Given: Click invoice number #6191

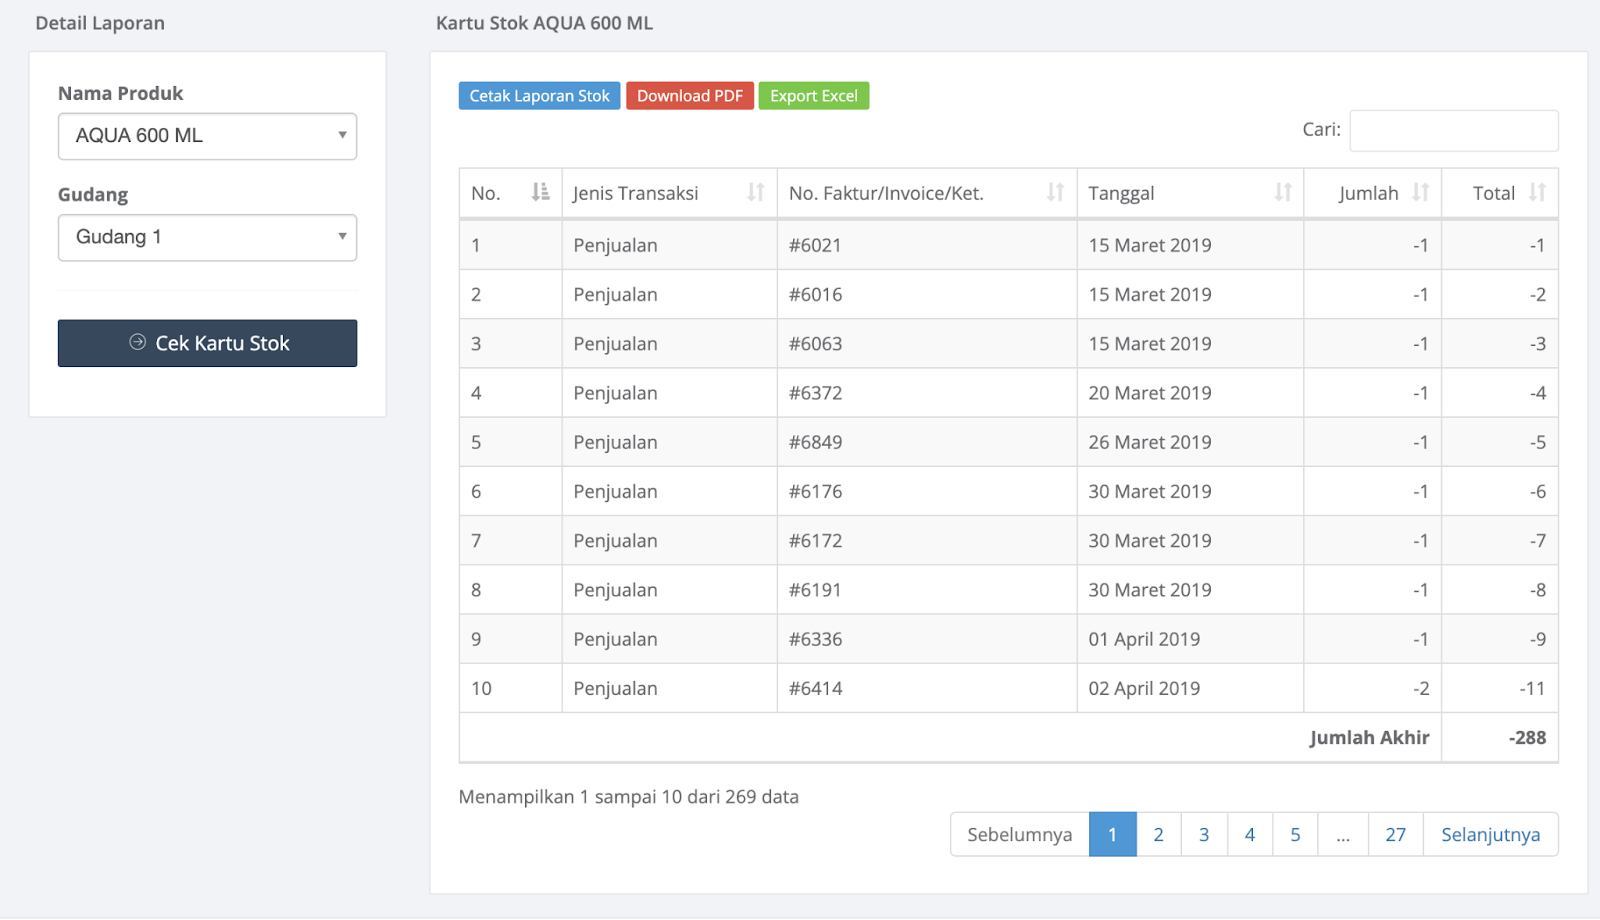Looking at the screenshot, I should pos(815,589).
